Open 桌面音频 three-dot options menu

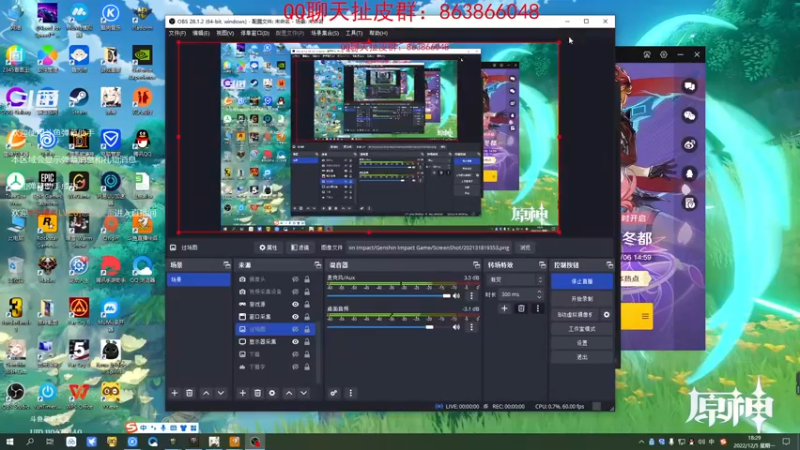pos(471,327)
